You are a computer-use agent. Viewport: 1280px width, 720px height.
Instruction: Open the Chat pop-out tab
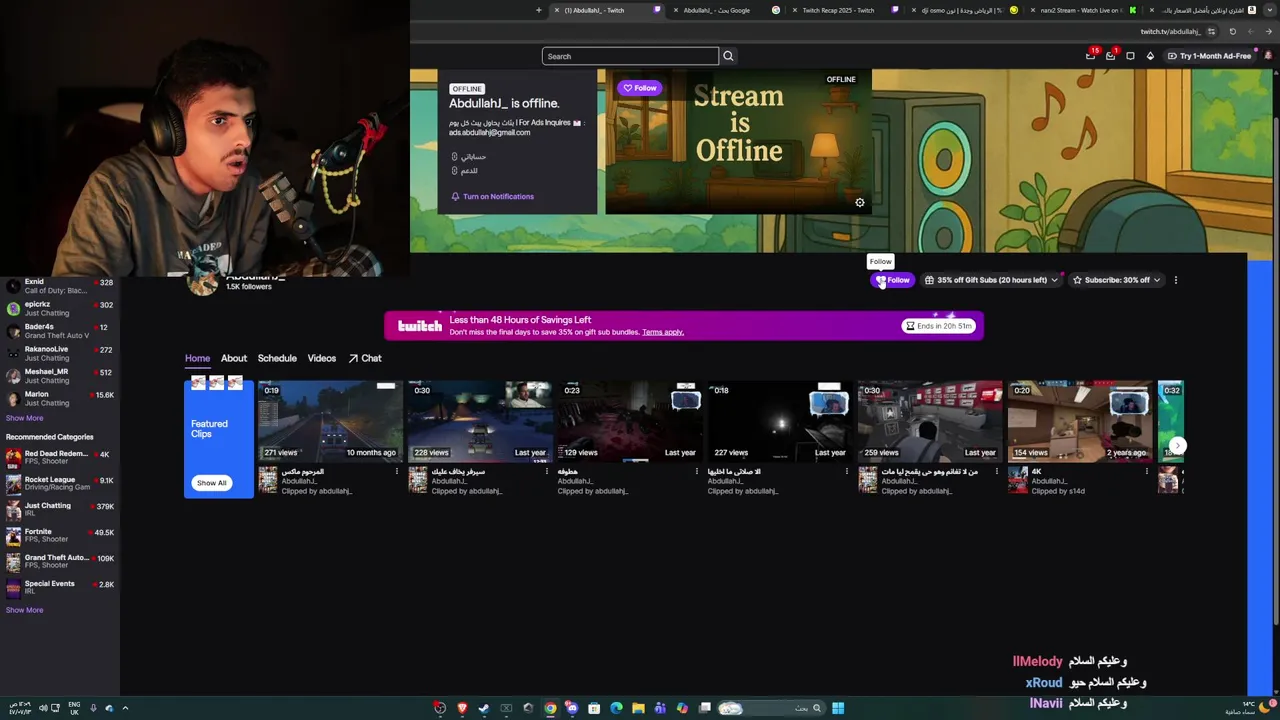pyautogui.click(x=365, y=358)
